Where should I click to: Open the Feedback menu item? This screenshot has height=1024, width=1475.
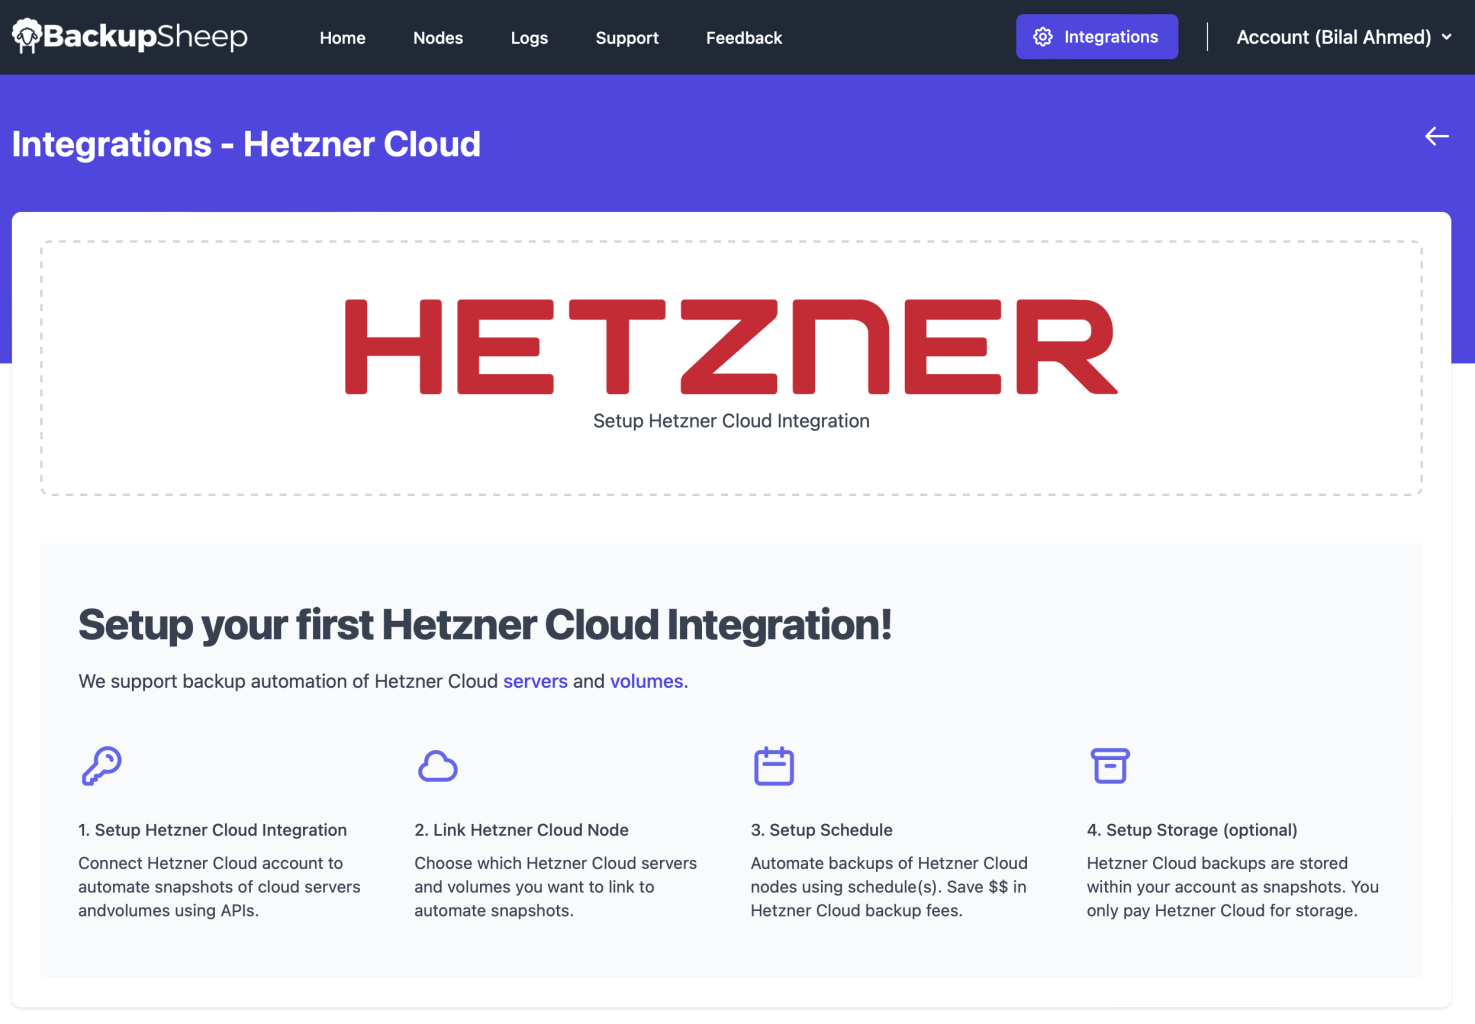click(x=744, y=38)
